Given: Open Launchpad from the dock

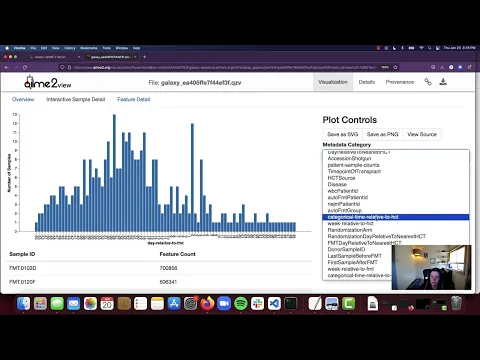Looking at the screenshot, I should coord(40,303).
